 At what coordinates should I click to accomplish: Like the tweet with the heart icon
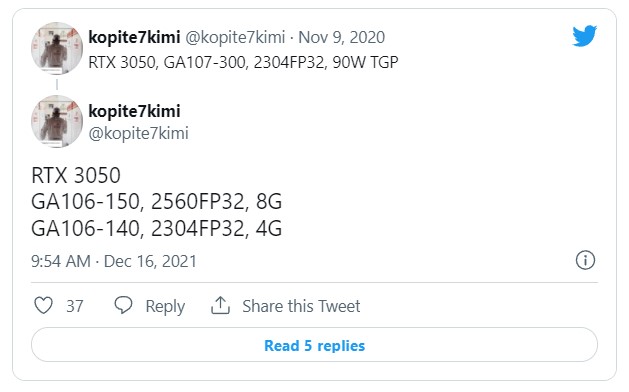pos(43,306)
